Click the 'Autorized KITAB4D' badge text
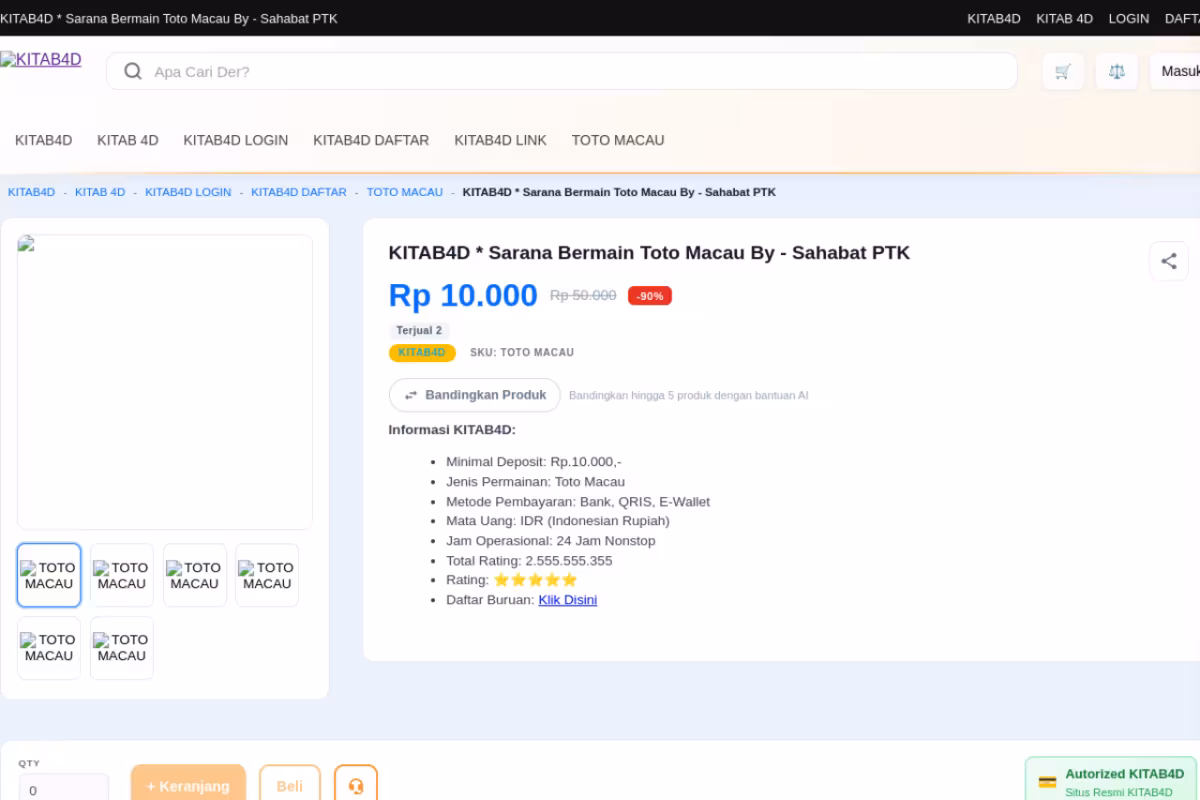Screen dimensions: 1200x800 point(1124,774)
